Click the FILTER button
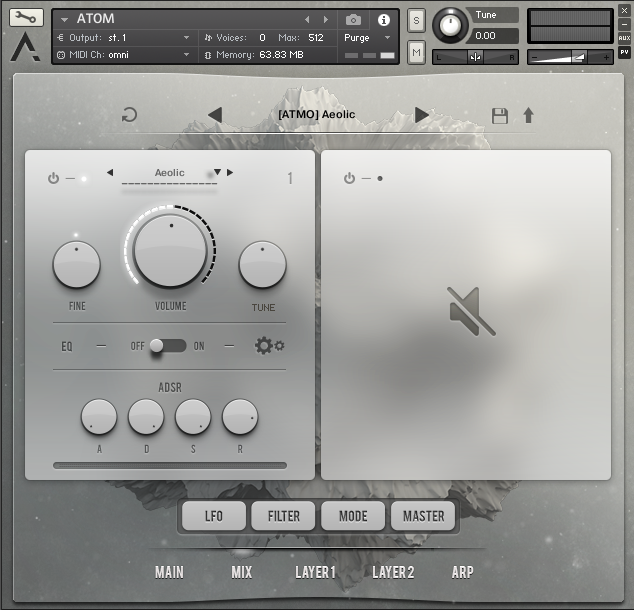The height and width of the screenshot is (610, 634). point(283,516)
